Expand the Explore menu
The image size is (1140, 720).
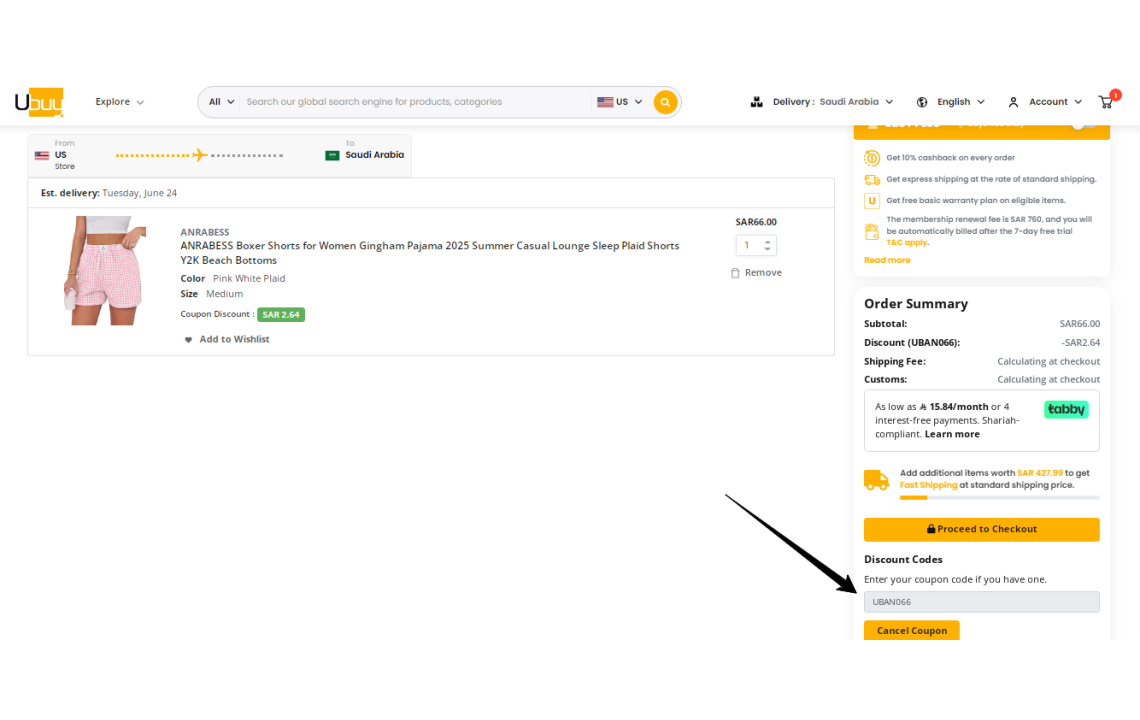(x=120, y=102)
